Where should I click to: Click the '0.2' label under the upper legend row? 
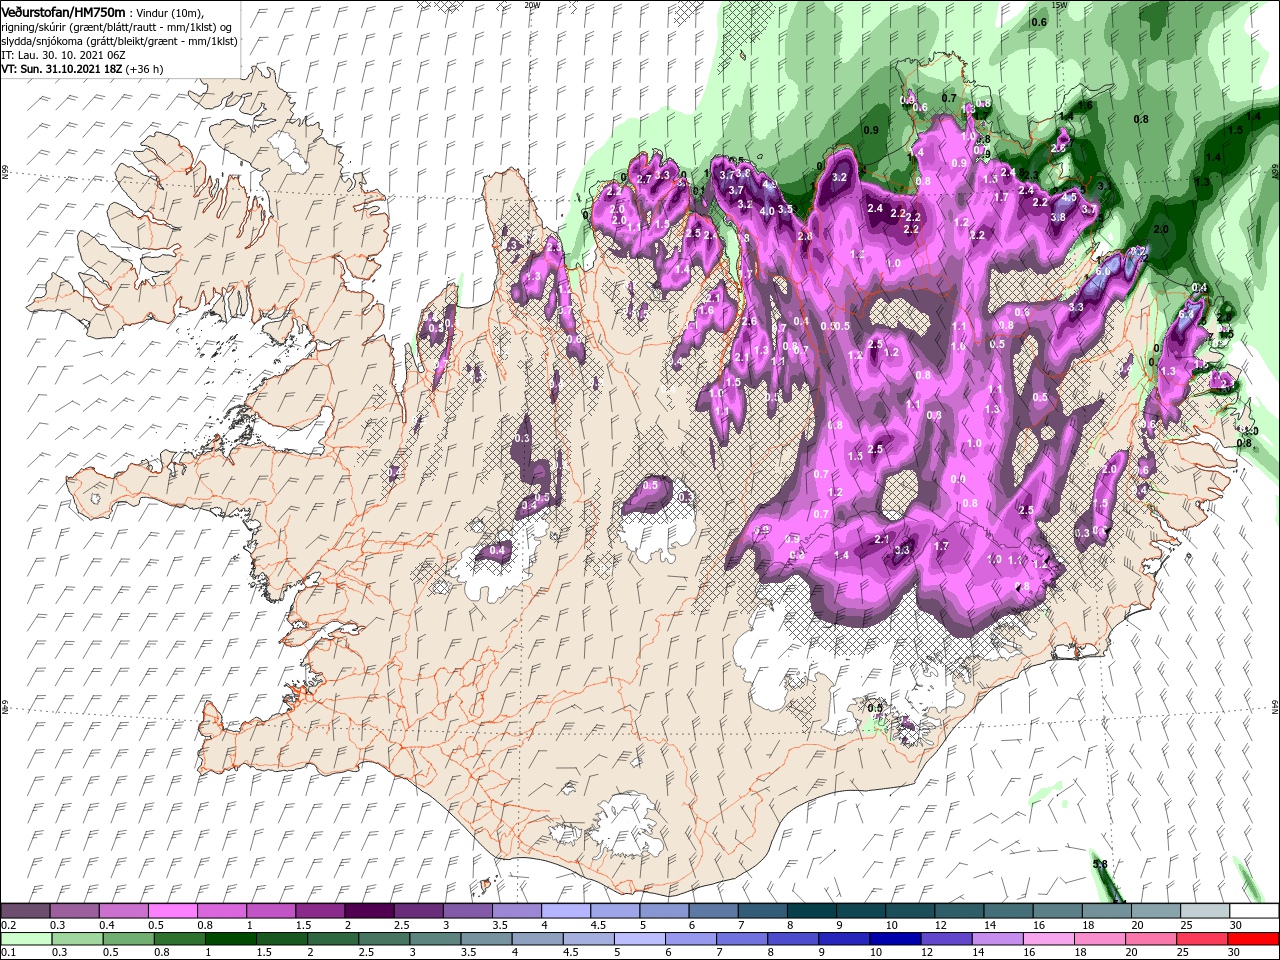[9, 925]
